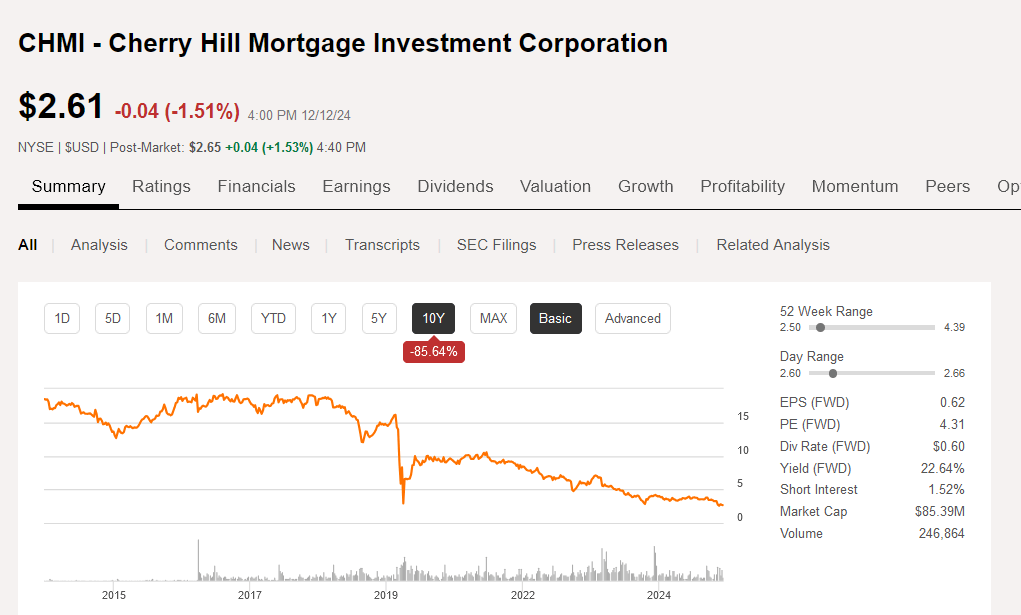Click the 52 Week Range slider dot
This screenshot has width=1021, height=615.
820,328
